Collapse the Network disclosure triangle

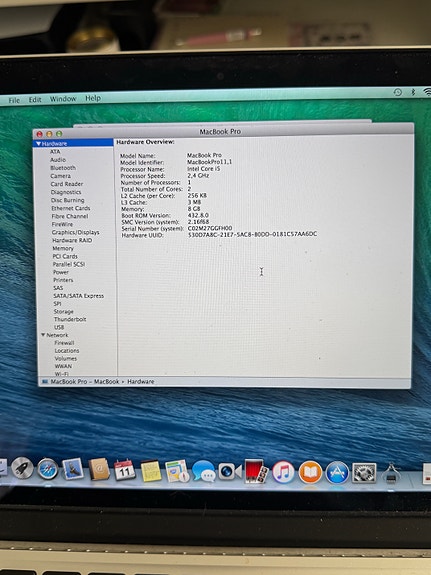coord(43,335)
